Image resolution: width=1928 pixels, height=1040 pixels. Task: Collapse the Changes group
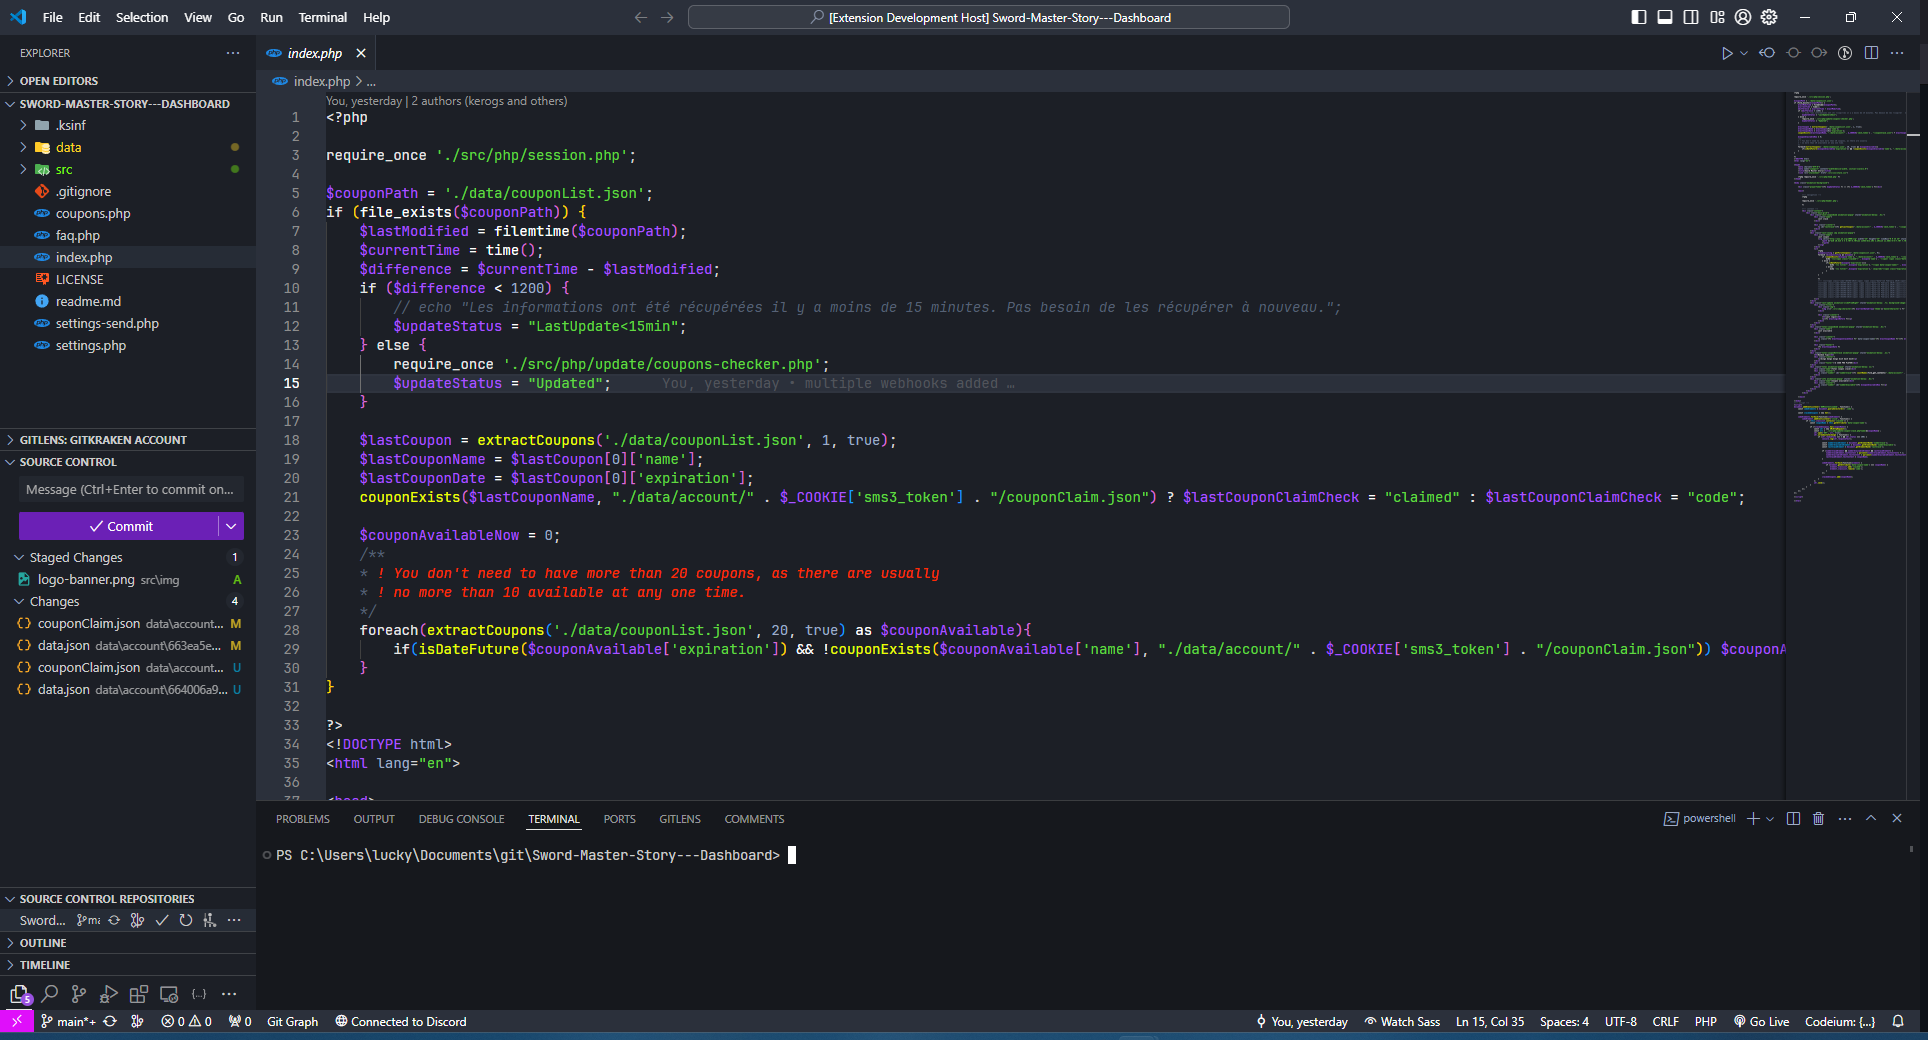point(128,601)
